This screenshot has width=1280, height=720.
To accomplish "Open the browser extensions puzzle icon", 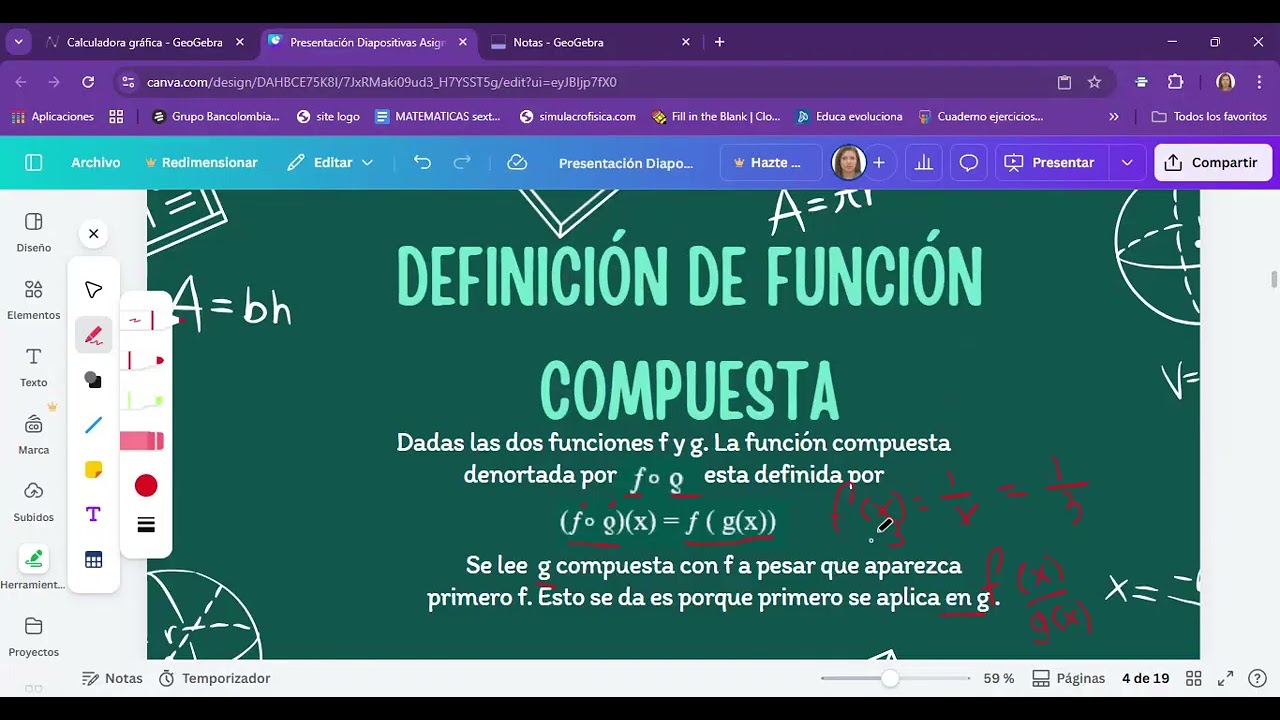I will [1175, 82].
